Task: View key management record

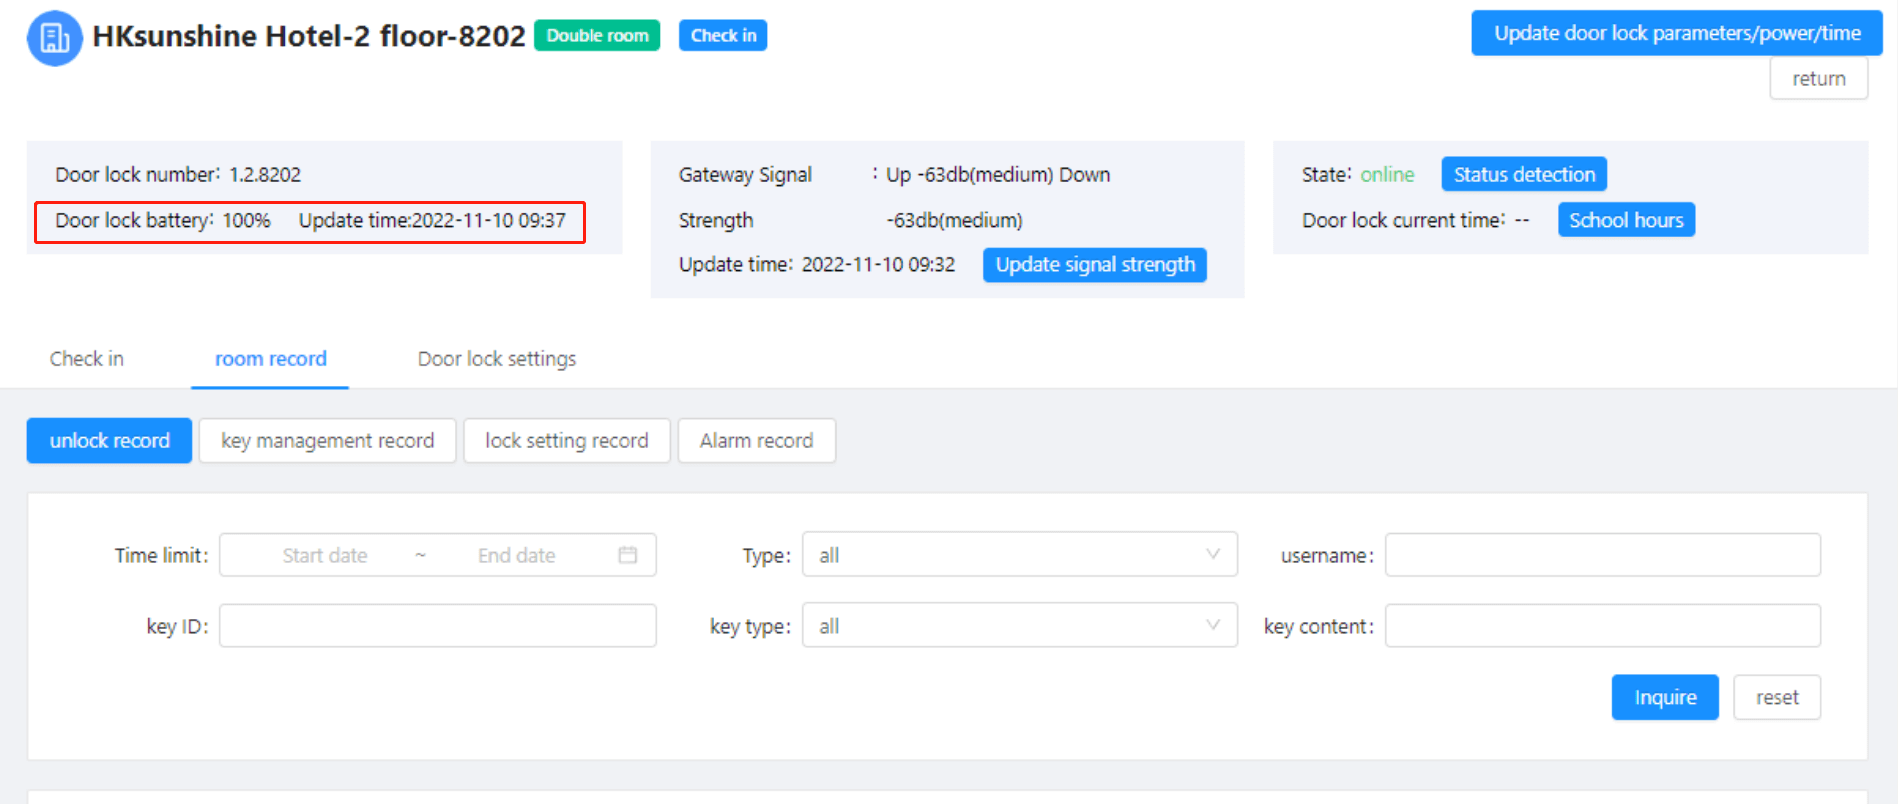Action: click(327, 441)
